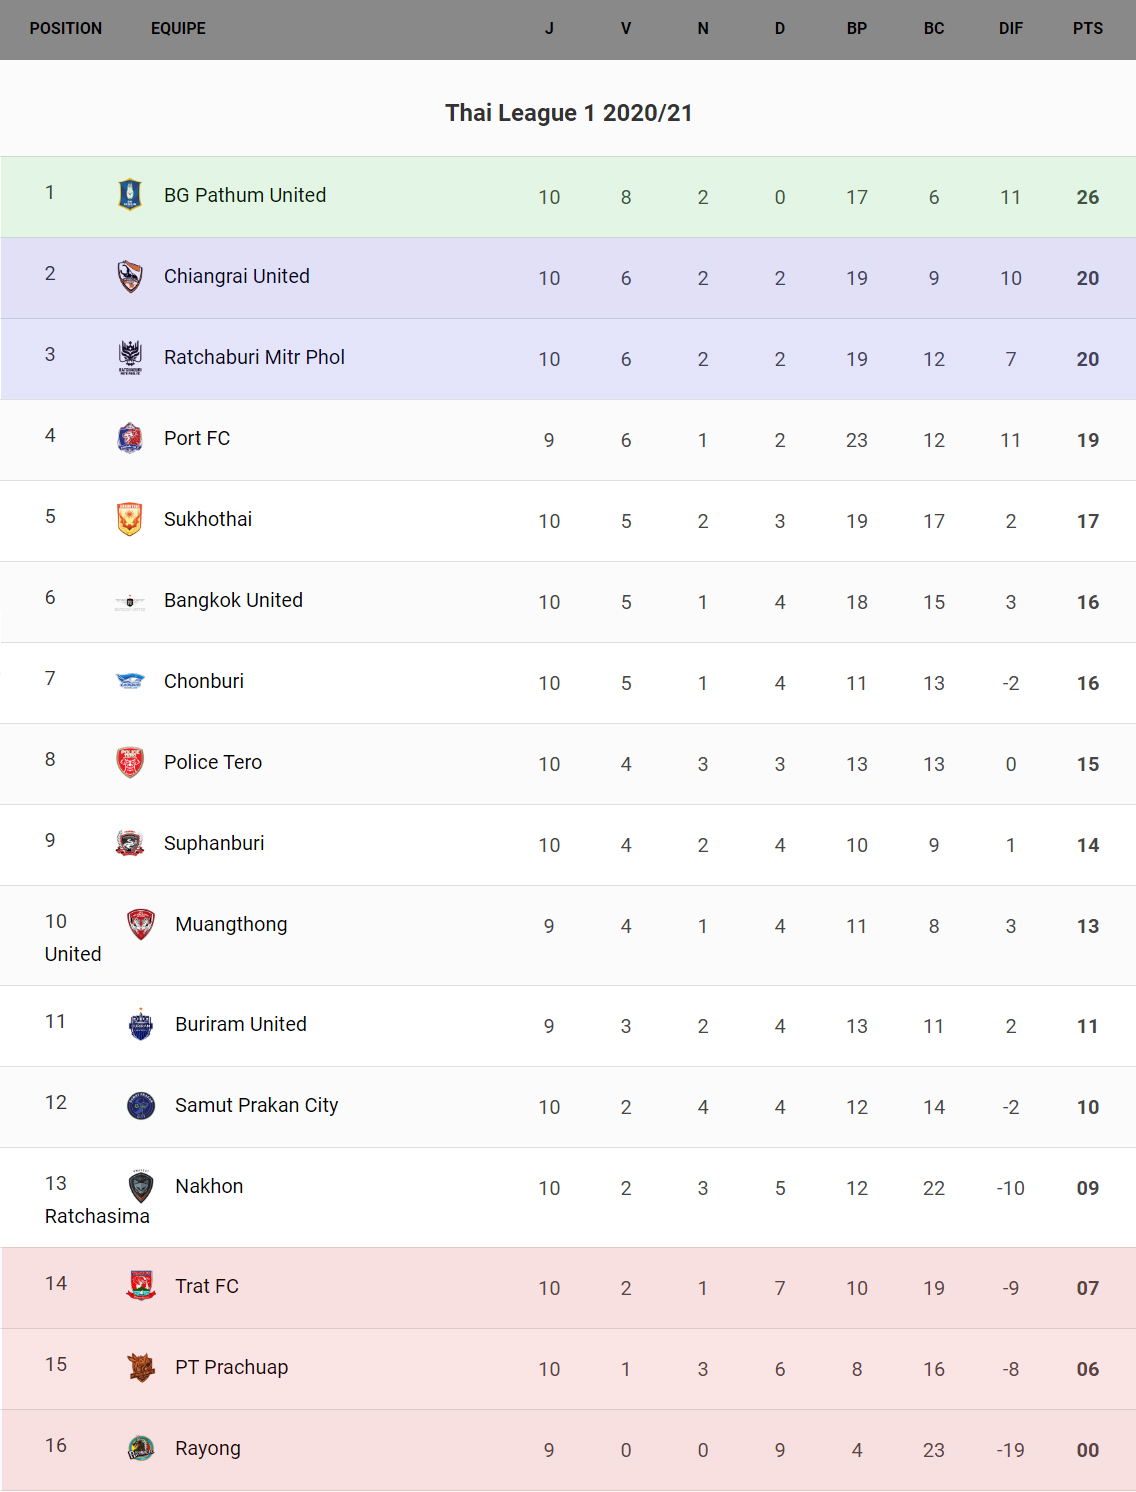Open the Chonburi team name link
The image size is (1136, 1492).
[204, 681]
